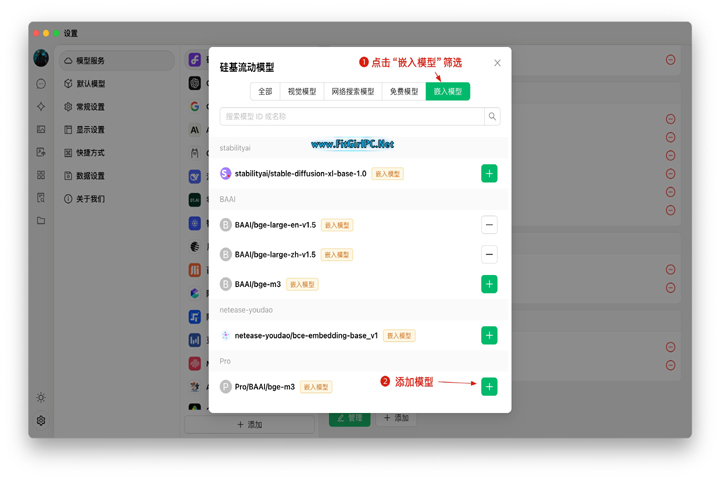
Task: Click the green 管理 button
Action: pos(350,418)
